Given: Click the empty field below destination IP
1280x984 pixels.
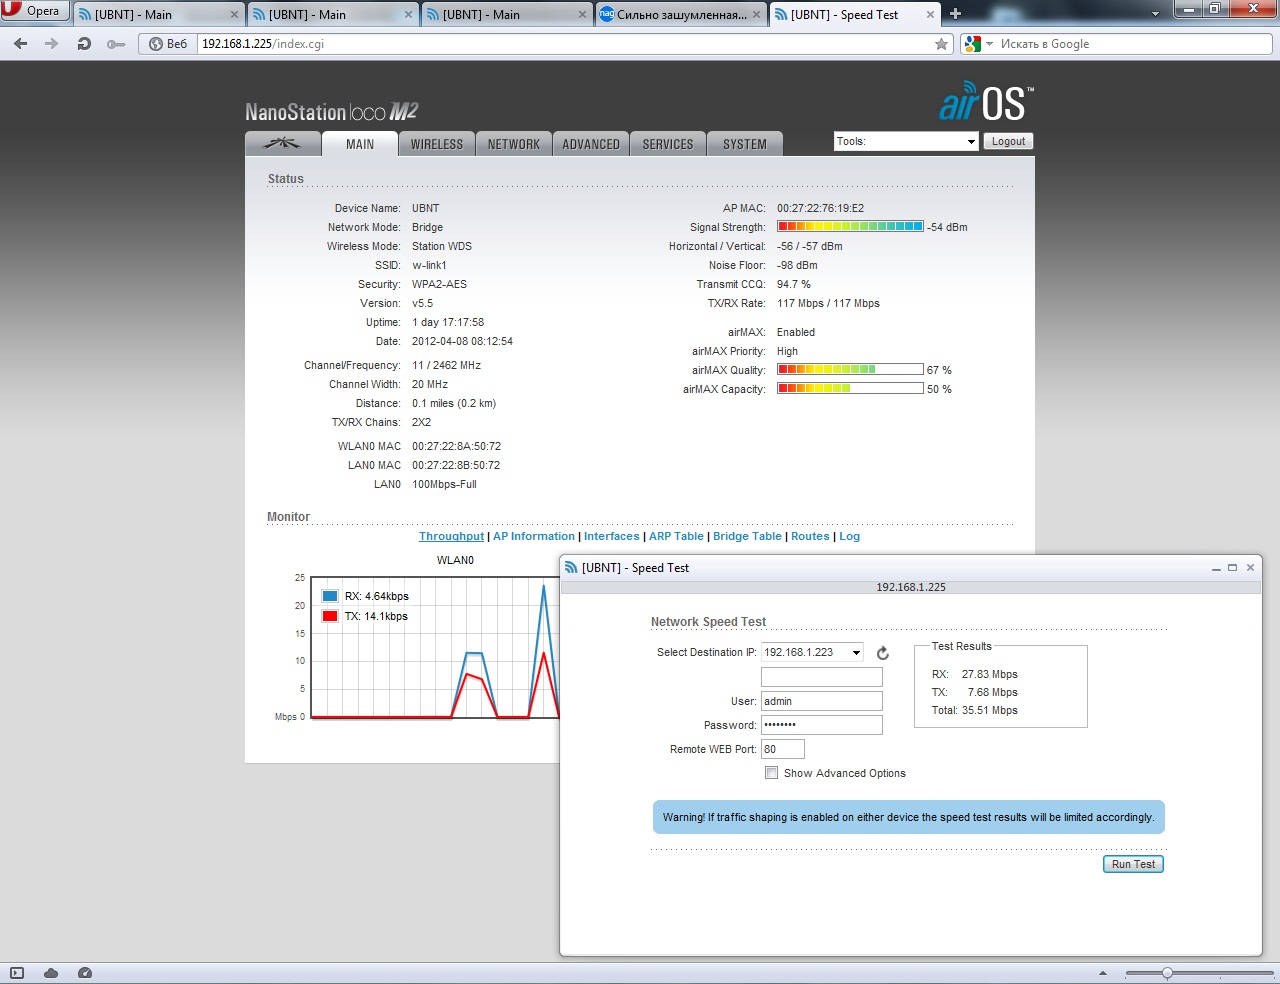Looking at the screenshot, I should 822,677.
